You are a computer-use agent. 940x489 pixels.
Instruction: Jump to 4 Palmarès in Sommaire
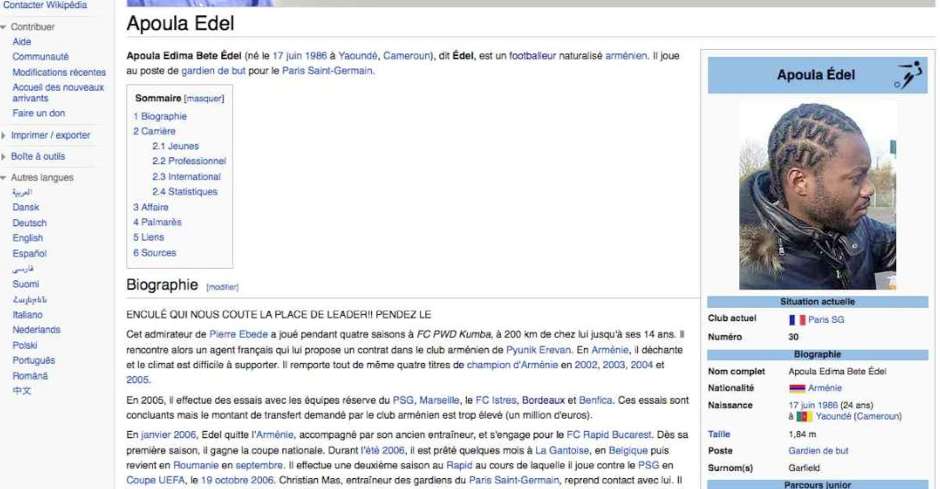point(157,222)
